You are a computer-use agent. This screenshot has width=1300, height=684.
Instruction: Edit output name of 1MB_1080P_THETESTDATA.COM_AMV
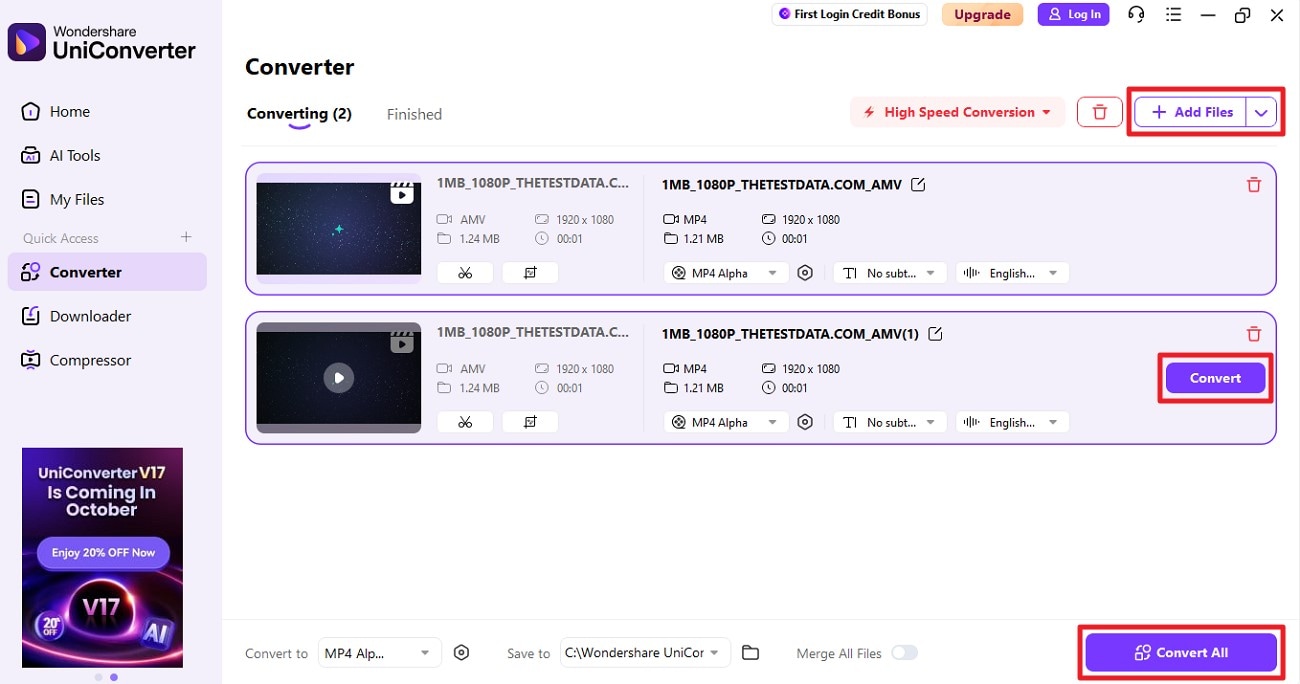click(x=919, y=184)
